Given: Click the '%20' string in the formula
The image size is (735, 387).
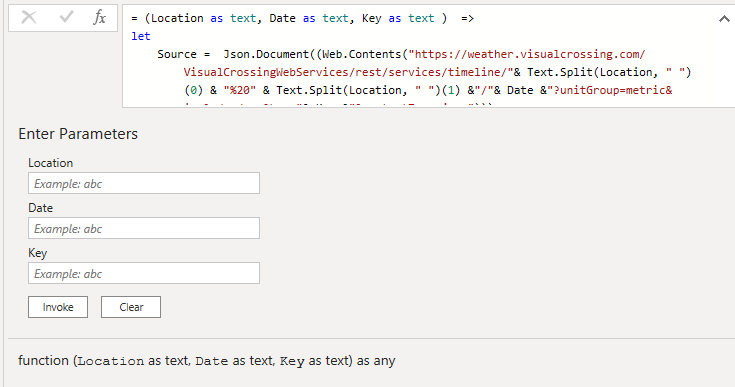Looking at the screenshot, I should click(240, 90).
